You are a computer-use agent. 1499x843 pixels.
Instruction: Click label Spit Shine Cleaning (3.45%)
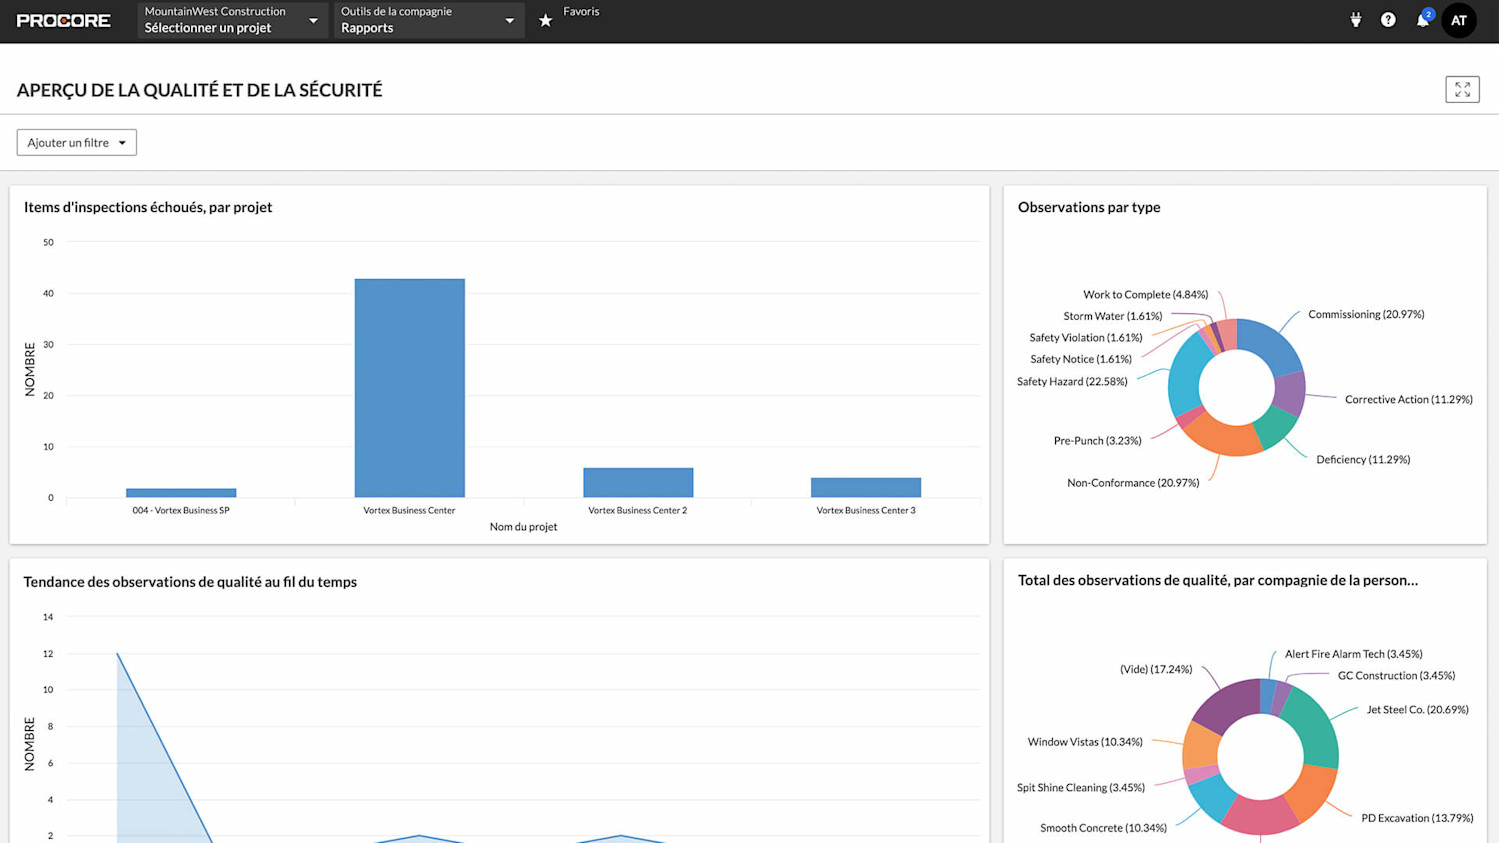coord(1081,788)
